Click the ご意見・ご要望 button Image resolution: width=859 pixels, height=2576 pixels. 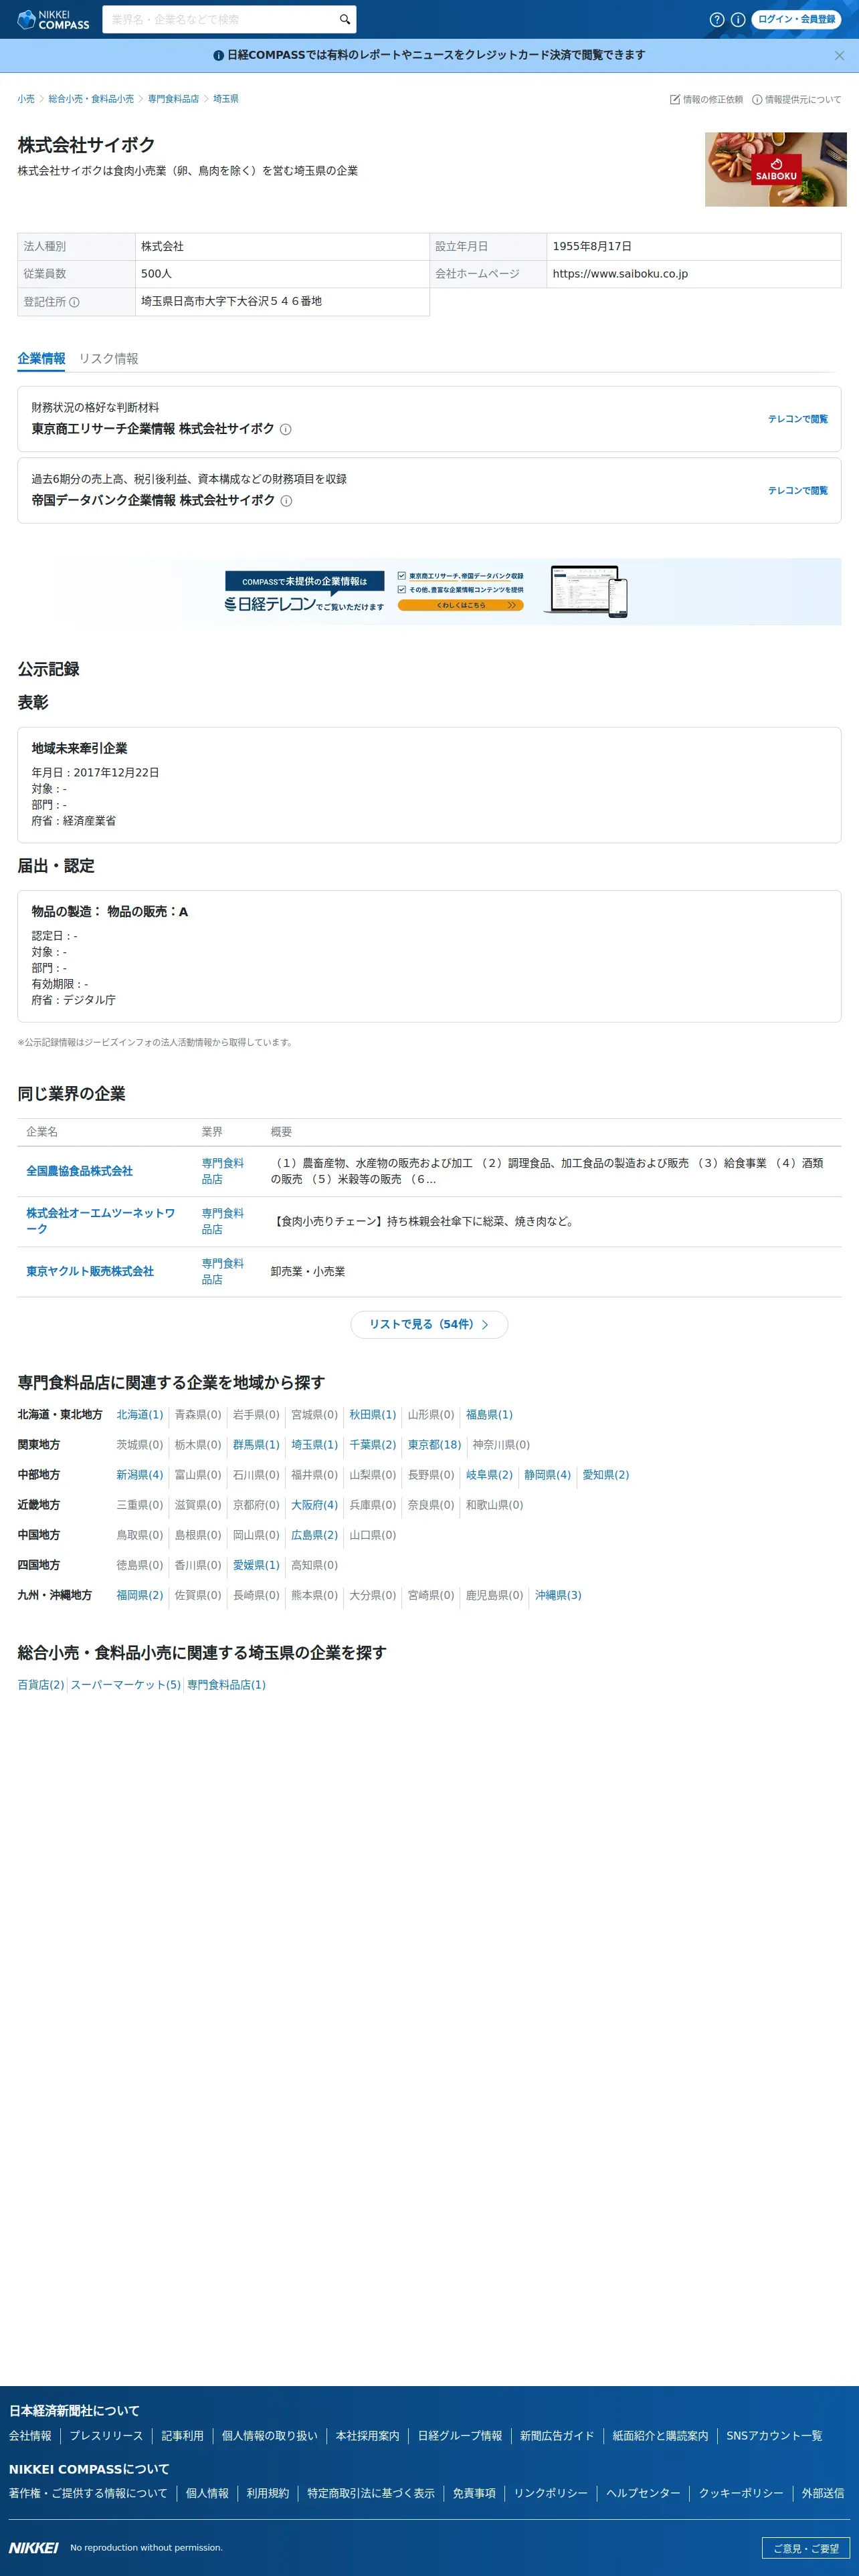pyautogui.click(x=805, y=2548)
